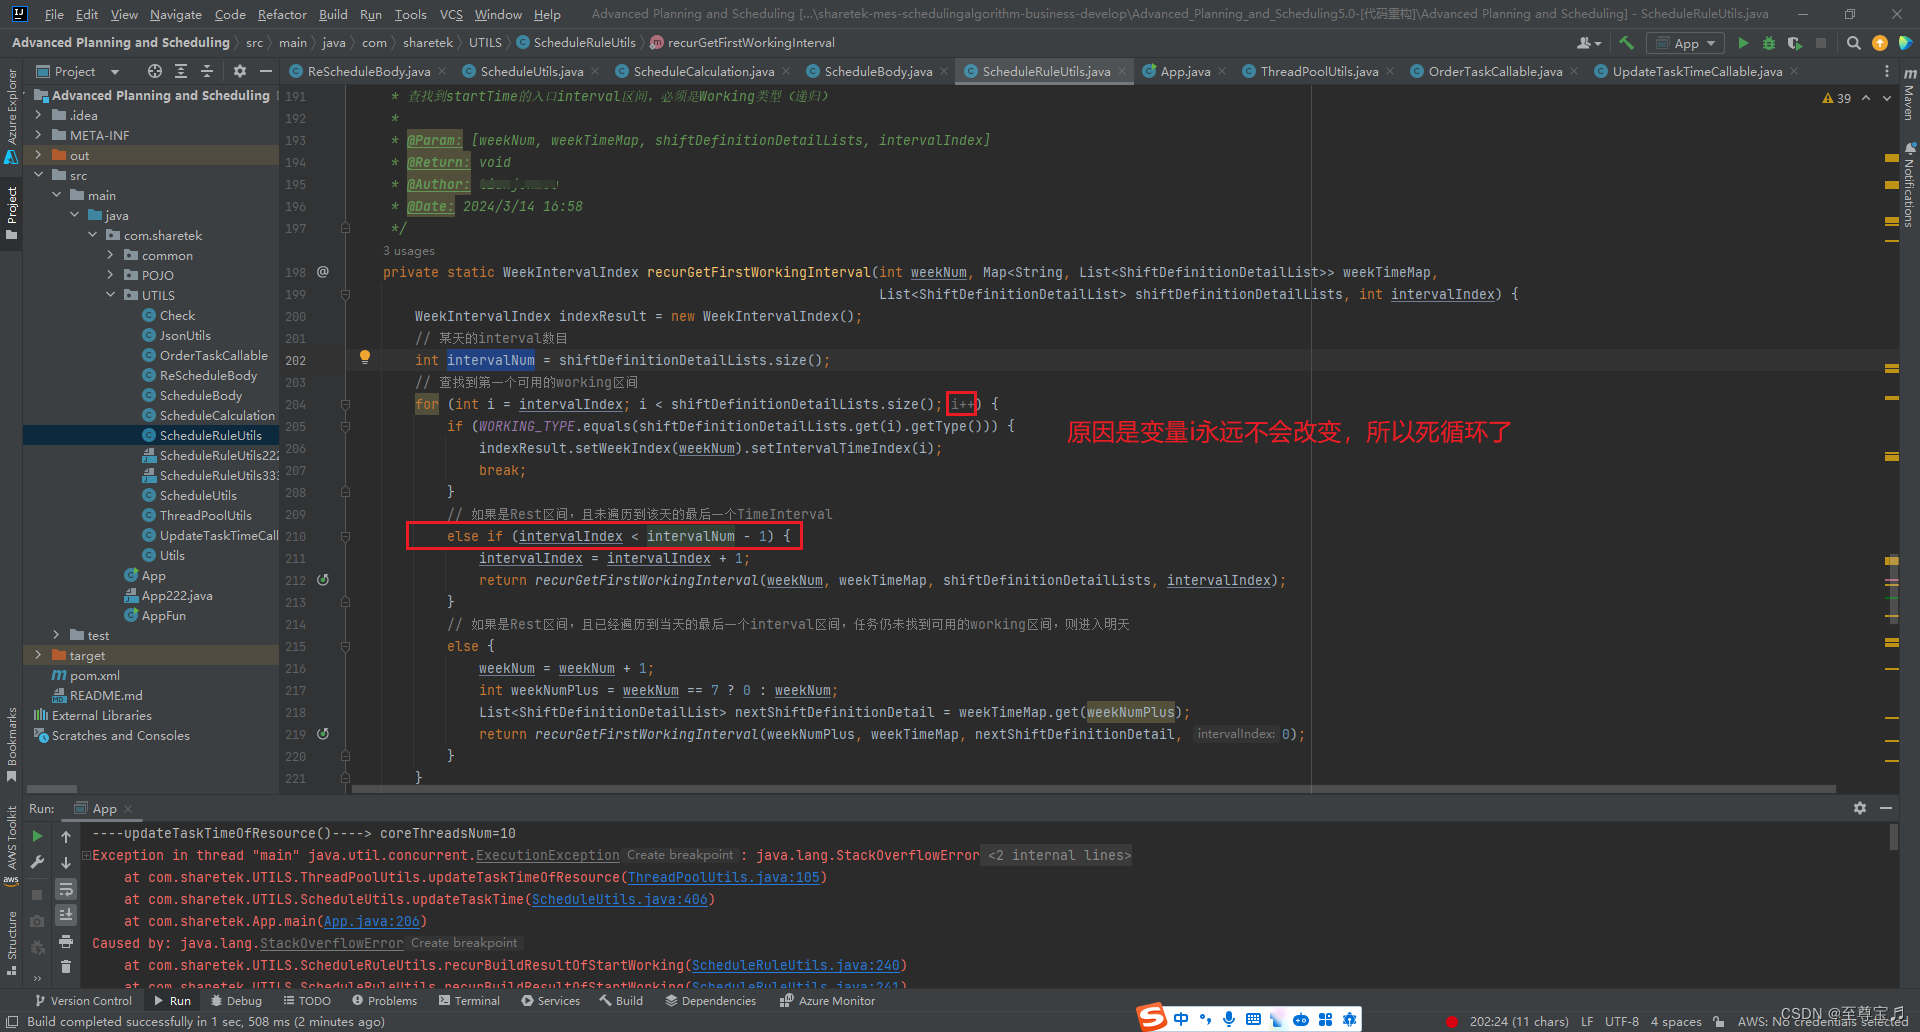Toggle soft-wrap in the Run console
1920x1032 pixels.
pos(66,889)
